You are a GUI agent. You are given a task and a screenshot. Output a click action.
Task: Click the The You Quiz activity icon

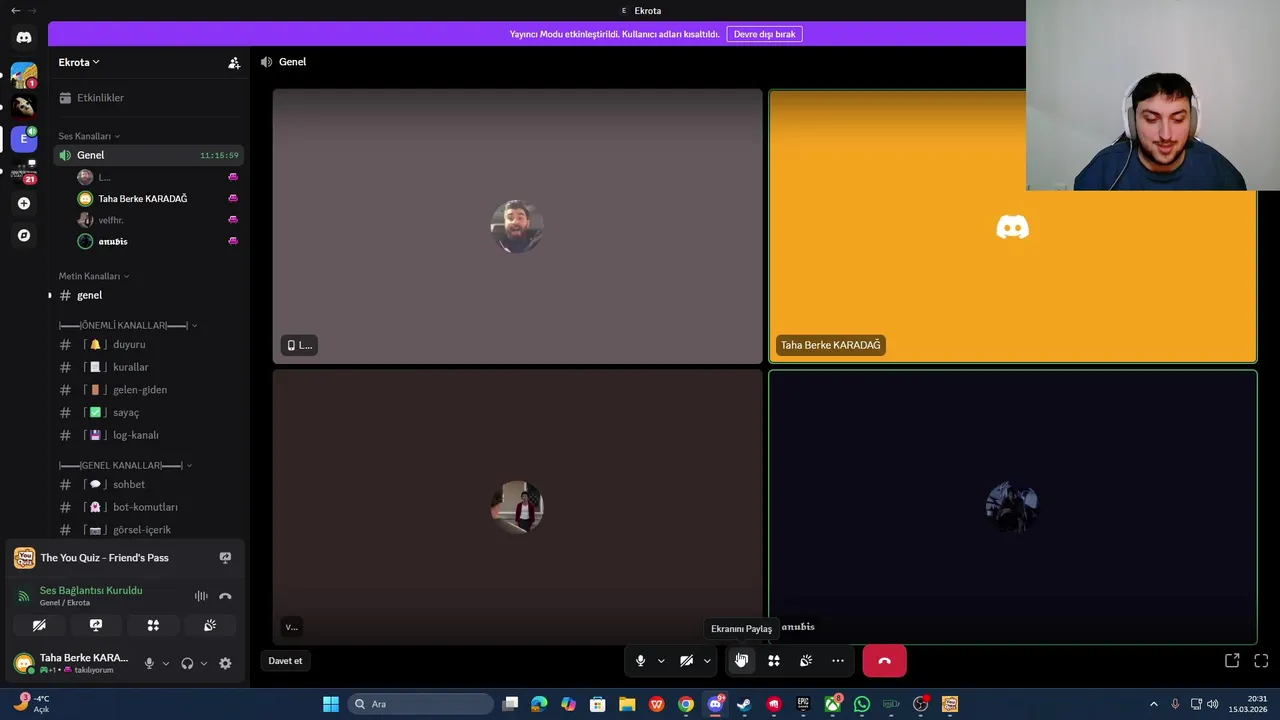[24, 558]
